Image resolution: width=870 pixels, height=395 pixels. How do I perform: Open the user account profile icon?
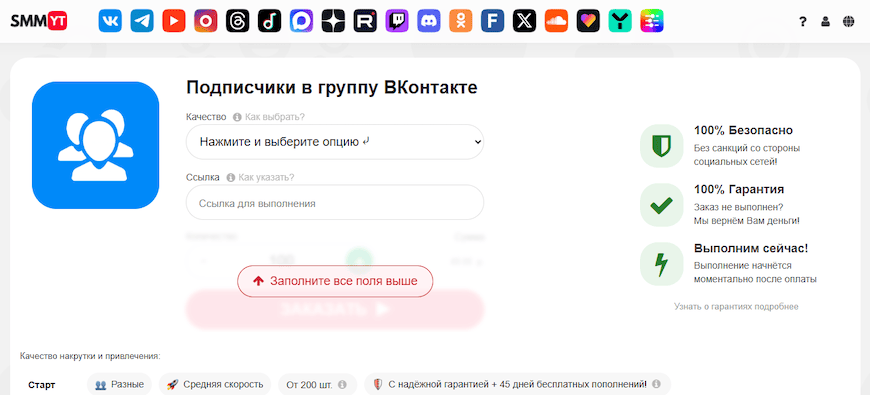(x=826, y=22)
